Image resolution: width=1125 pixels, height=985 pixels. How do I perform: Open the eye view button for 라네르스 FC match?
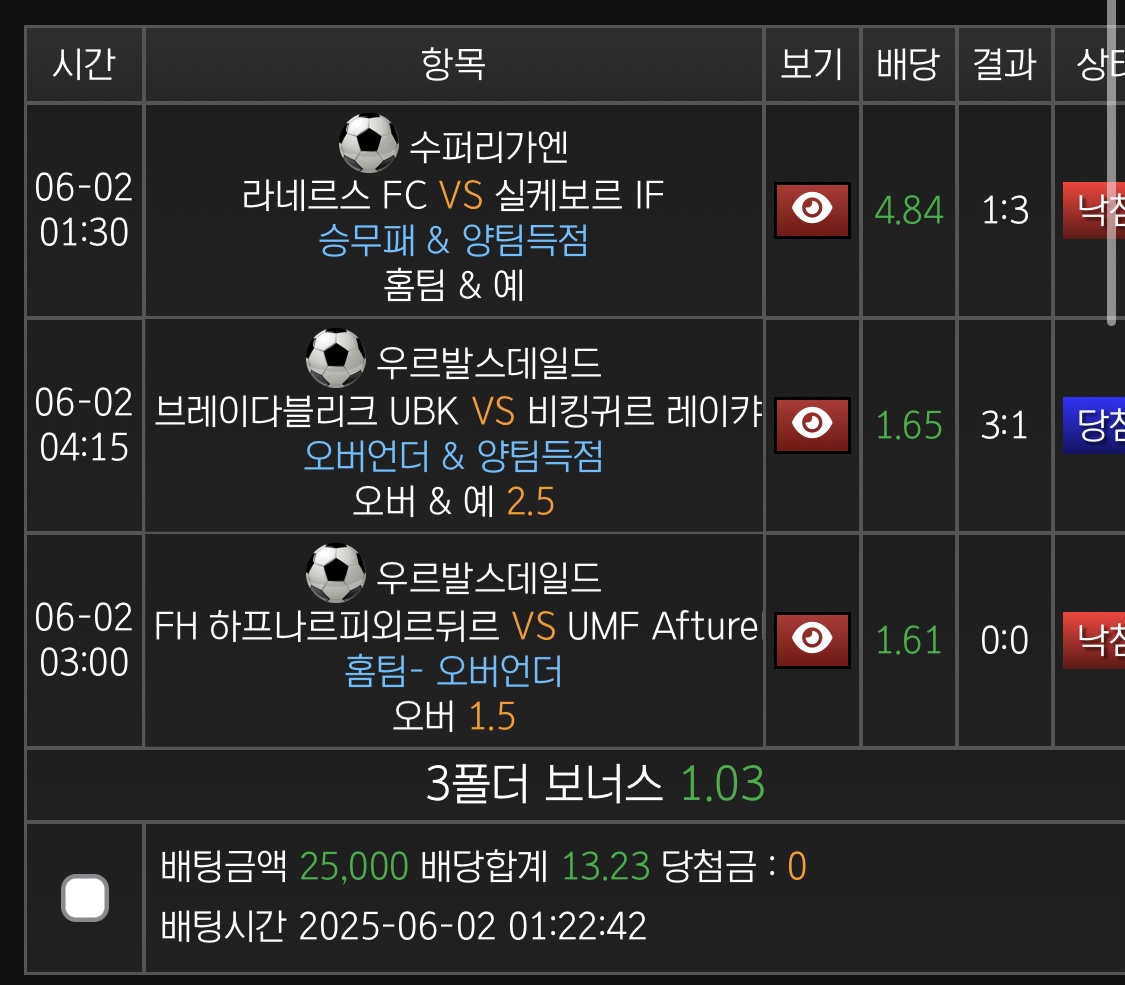pyautogui.click(x=812, y=210)
